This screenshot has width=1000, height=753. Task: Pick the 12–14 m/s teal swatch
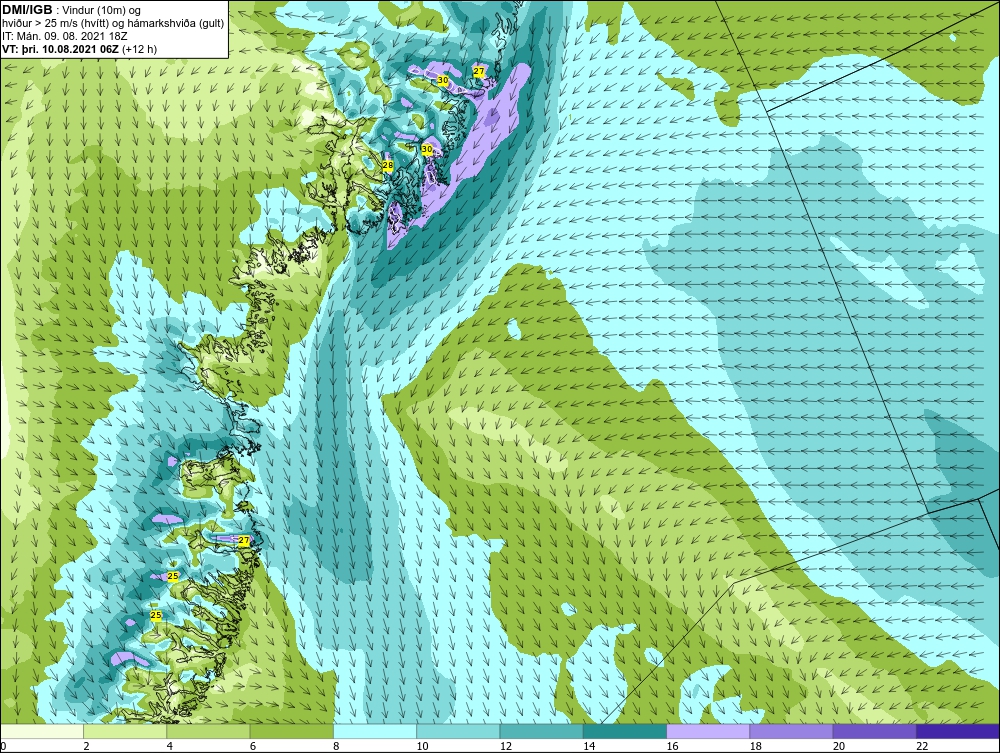[x=541, y=731]
